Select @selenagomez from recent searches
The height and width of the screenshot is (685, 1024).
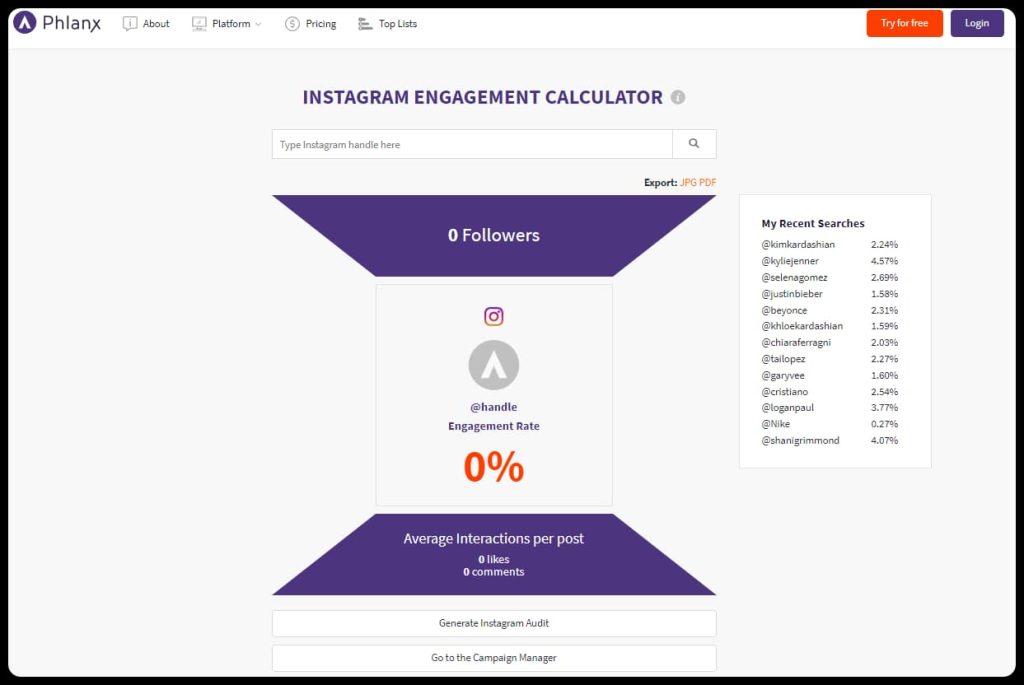(x=794, y=277)
